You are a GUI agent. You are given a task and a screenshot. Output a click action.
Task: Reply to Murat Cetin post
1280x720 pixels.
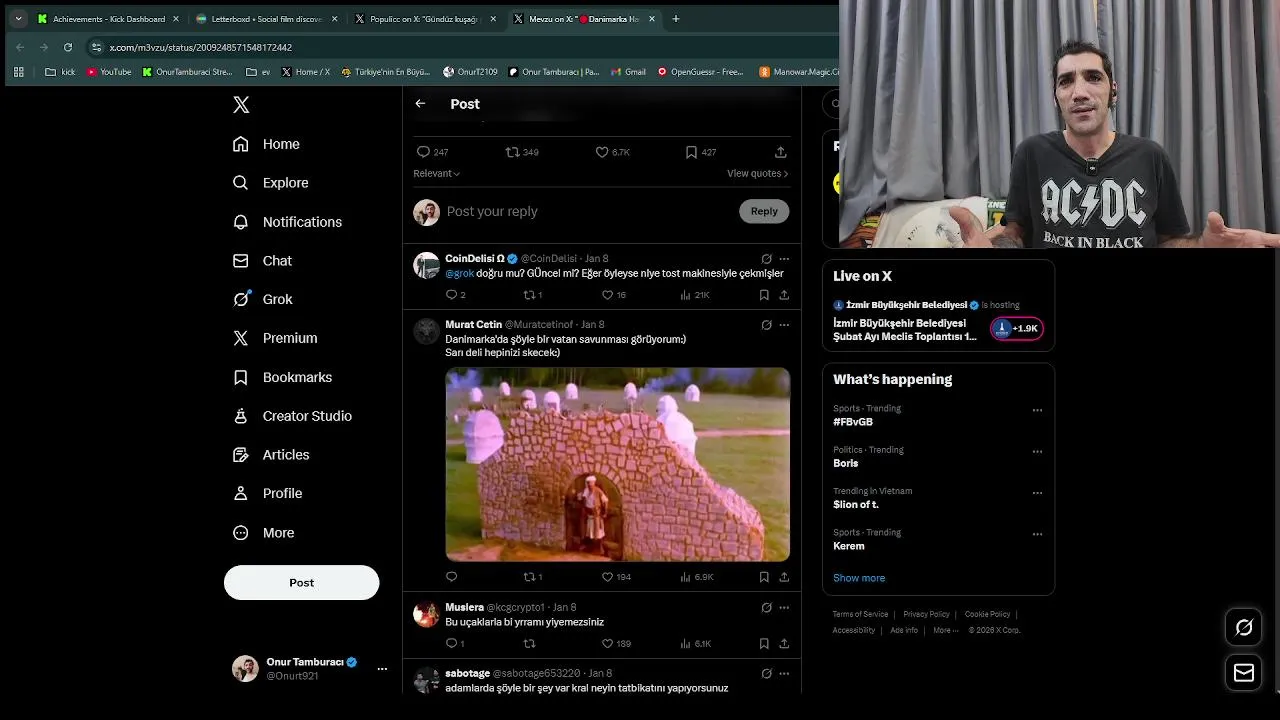(x=451, y=577)
